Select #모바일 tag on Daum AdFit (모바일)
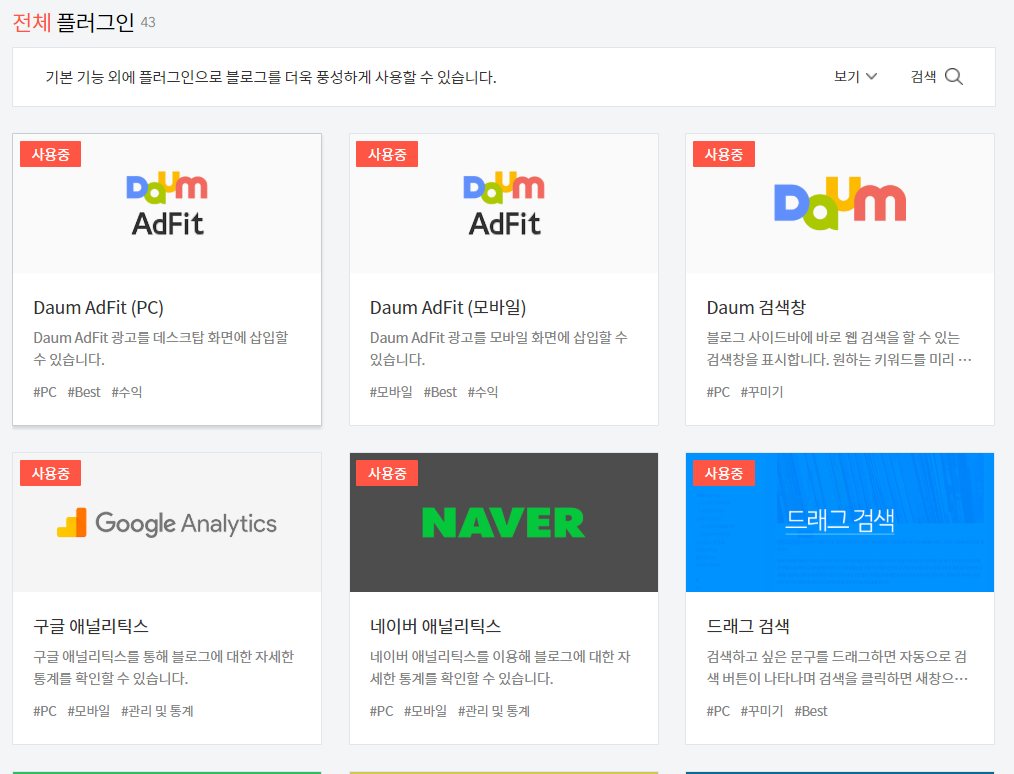The width and height of the screenshot is (1014, 774). pyautogui.click(x=391, y=392)
